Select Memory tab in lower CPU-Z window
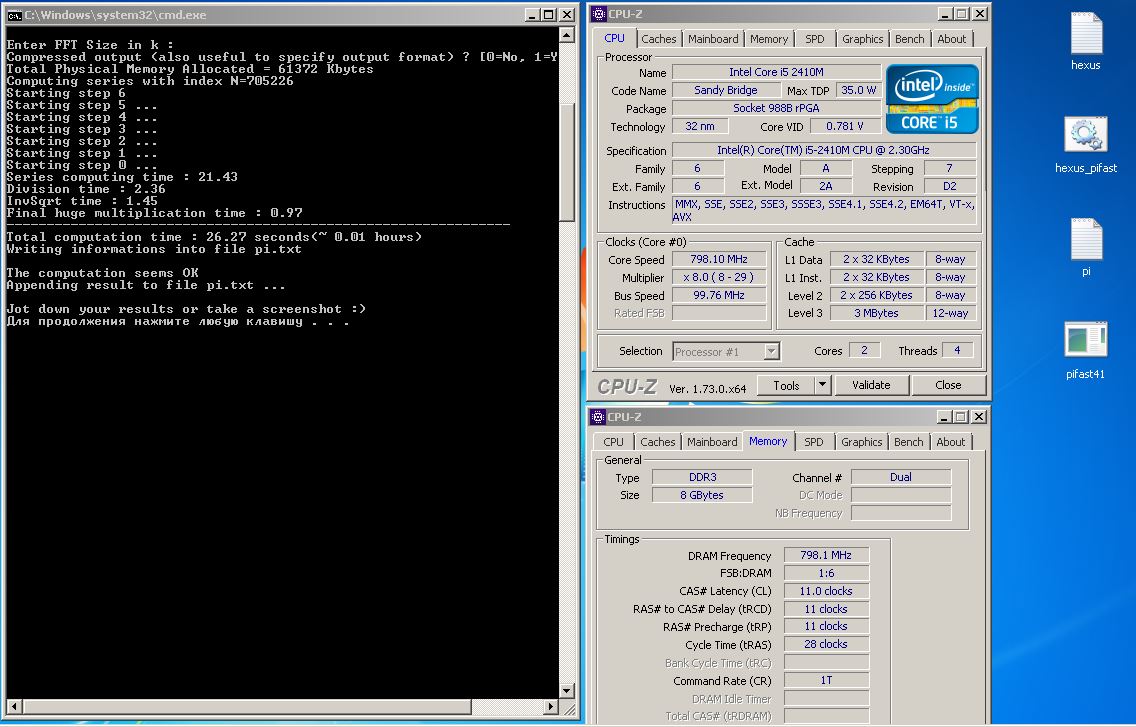The height and width of the screenshot is (727, 1136). point(768,441)
